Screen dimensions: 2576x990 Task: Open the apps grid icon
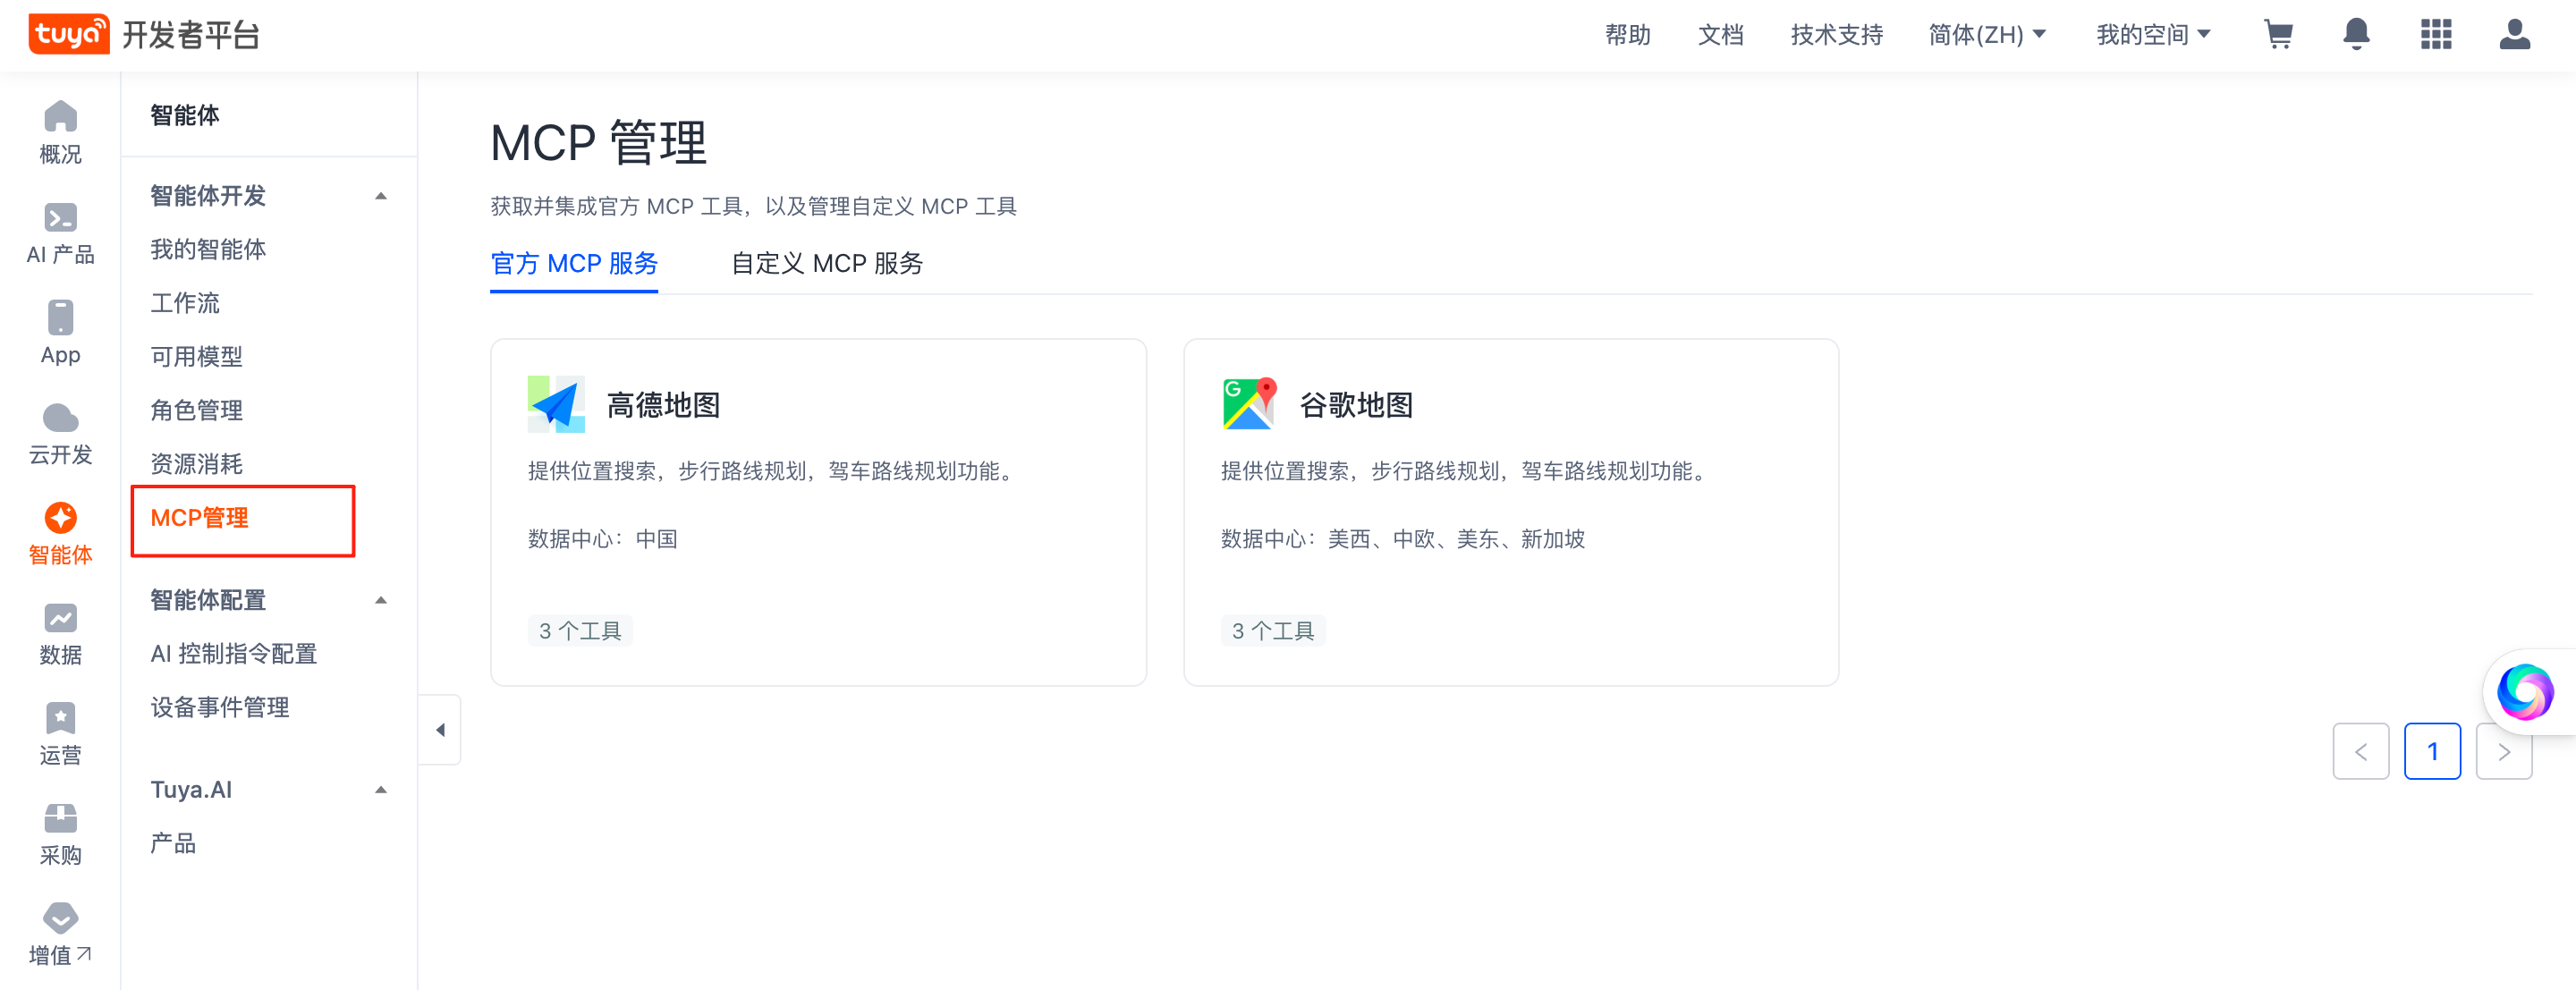[2435, 35]
